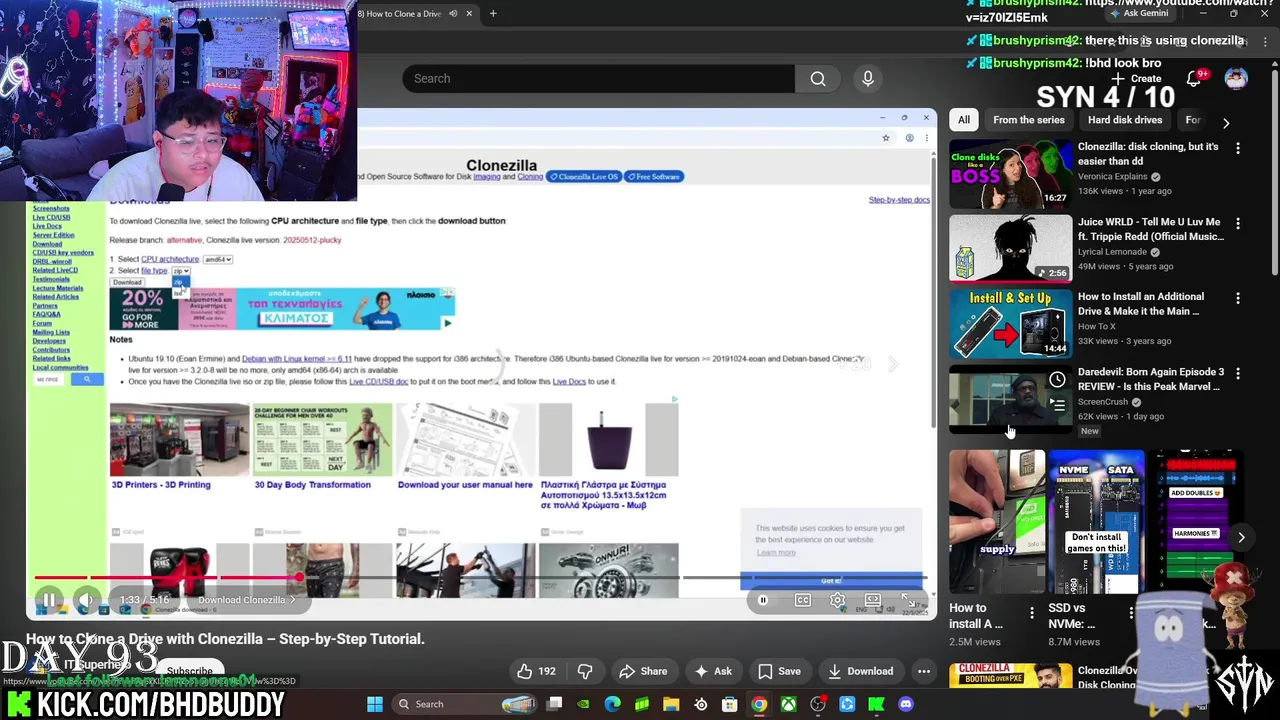Open the NVIDIA app from the taskbar
The height and width of the screenshot is (720, 1280).
pos(583,704)
